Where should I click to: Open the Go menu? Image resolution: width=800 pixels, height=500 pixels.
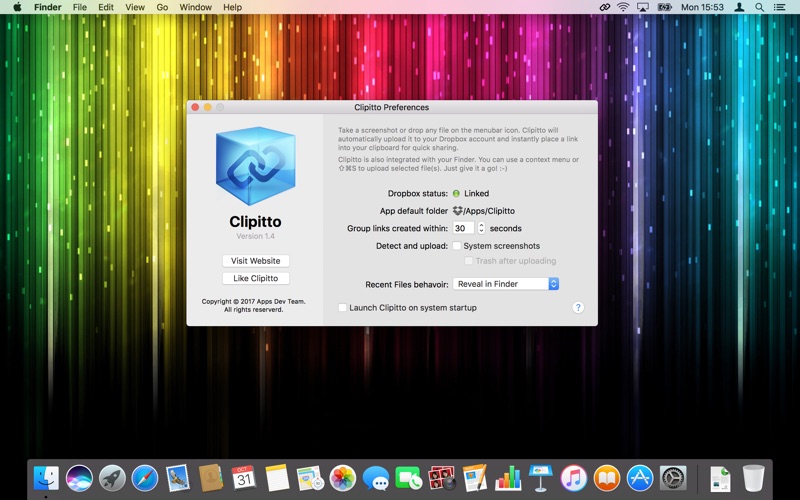coord(162,7)
